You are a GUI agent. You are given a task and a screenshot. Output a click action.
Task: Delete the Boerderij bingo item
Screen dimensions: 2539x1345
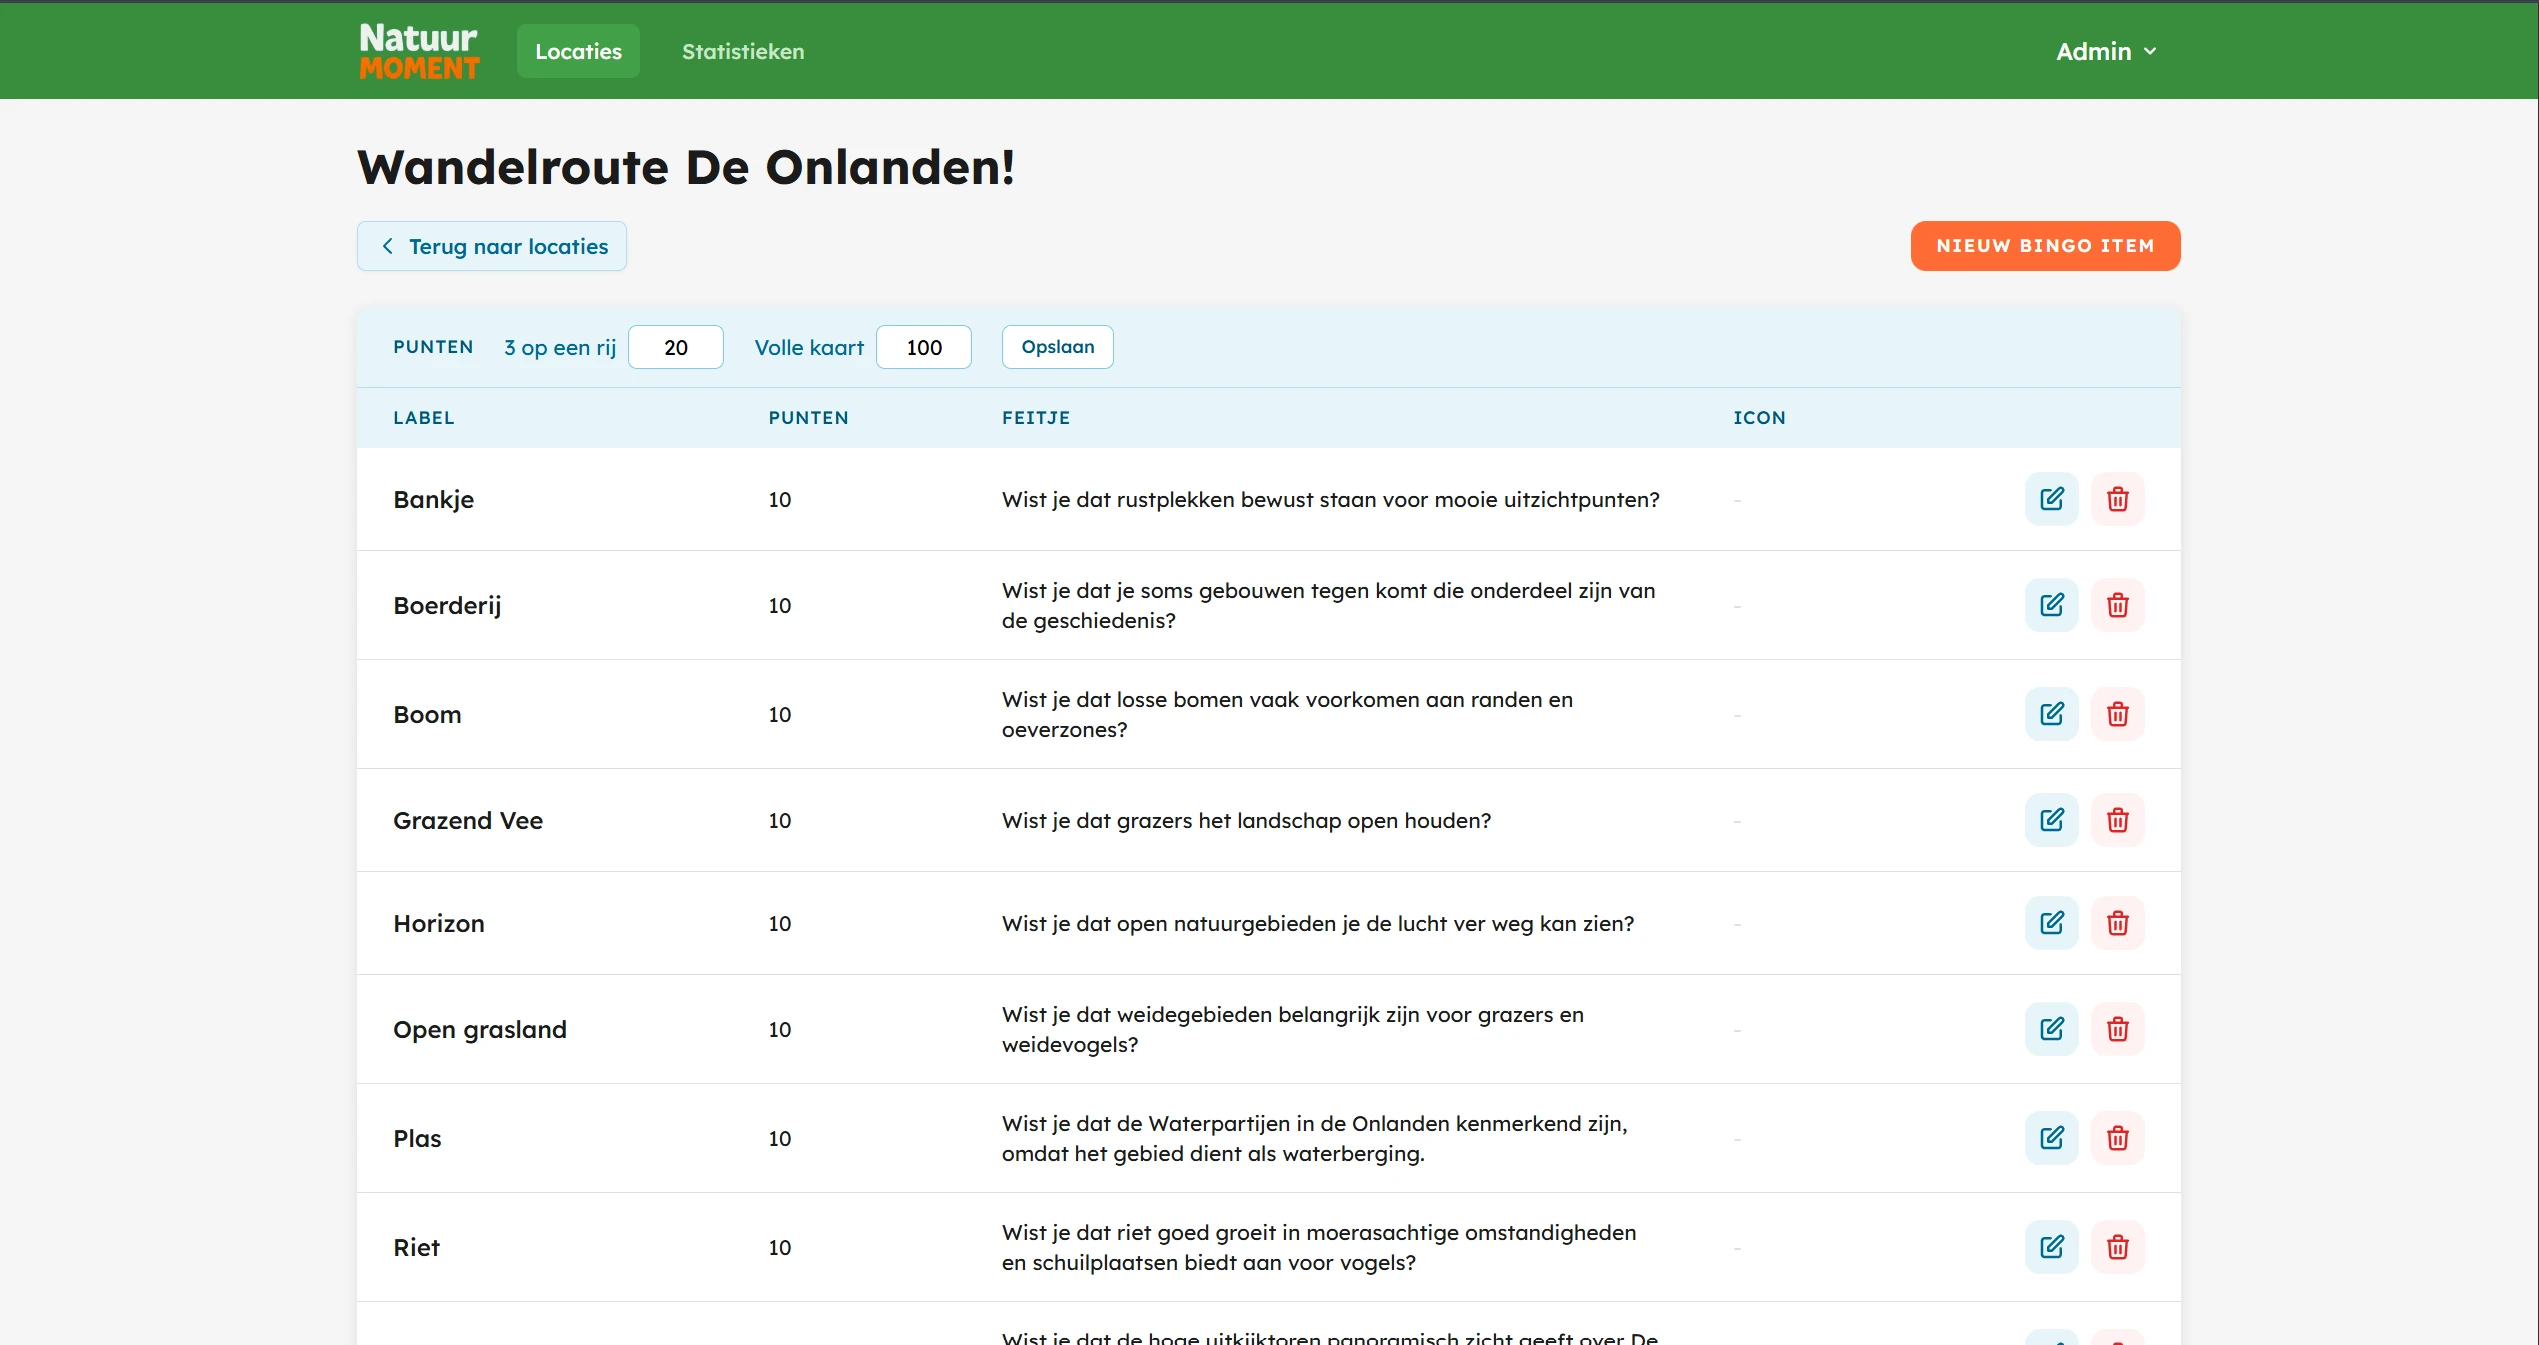point(2118,605)
